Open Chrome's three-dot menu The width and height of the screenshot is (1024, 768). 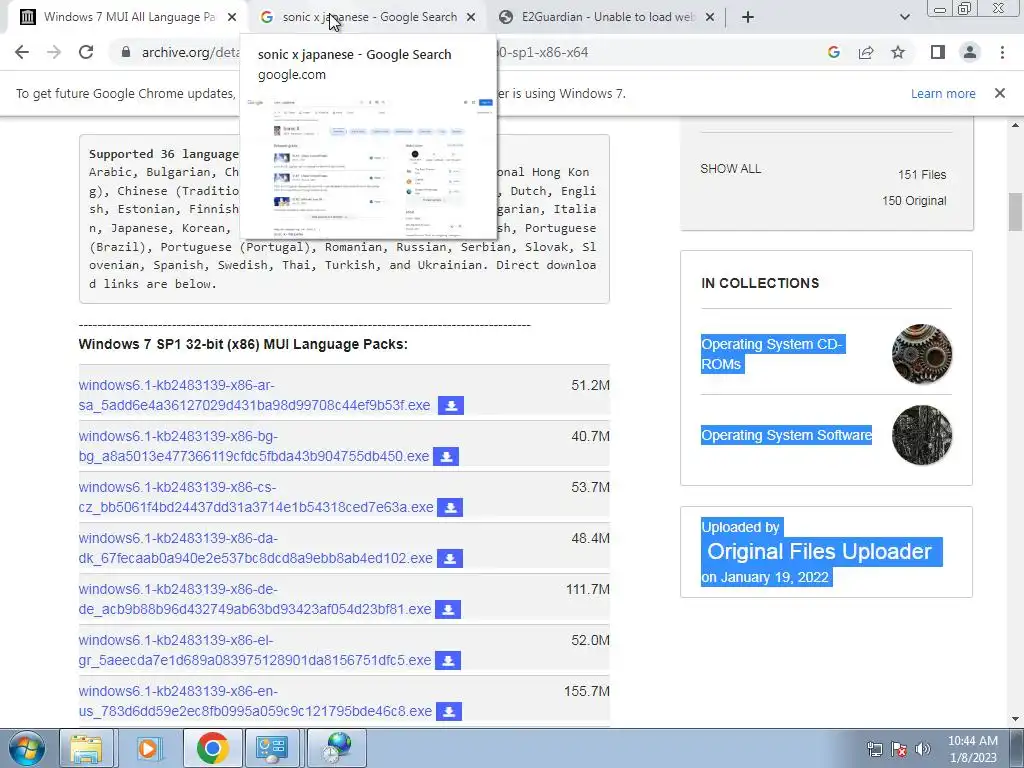[1002, 52]
